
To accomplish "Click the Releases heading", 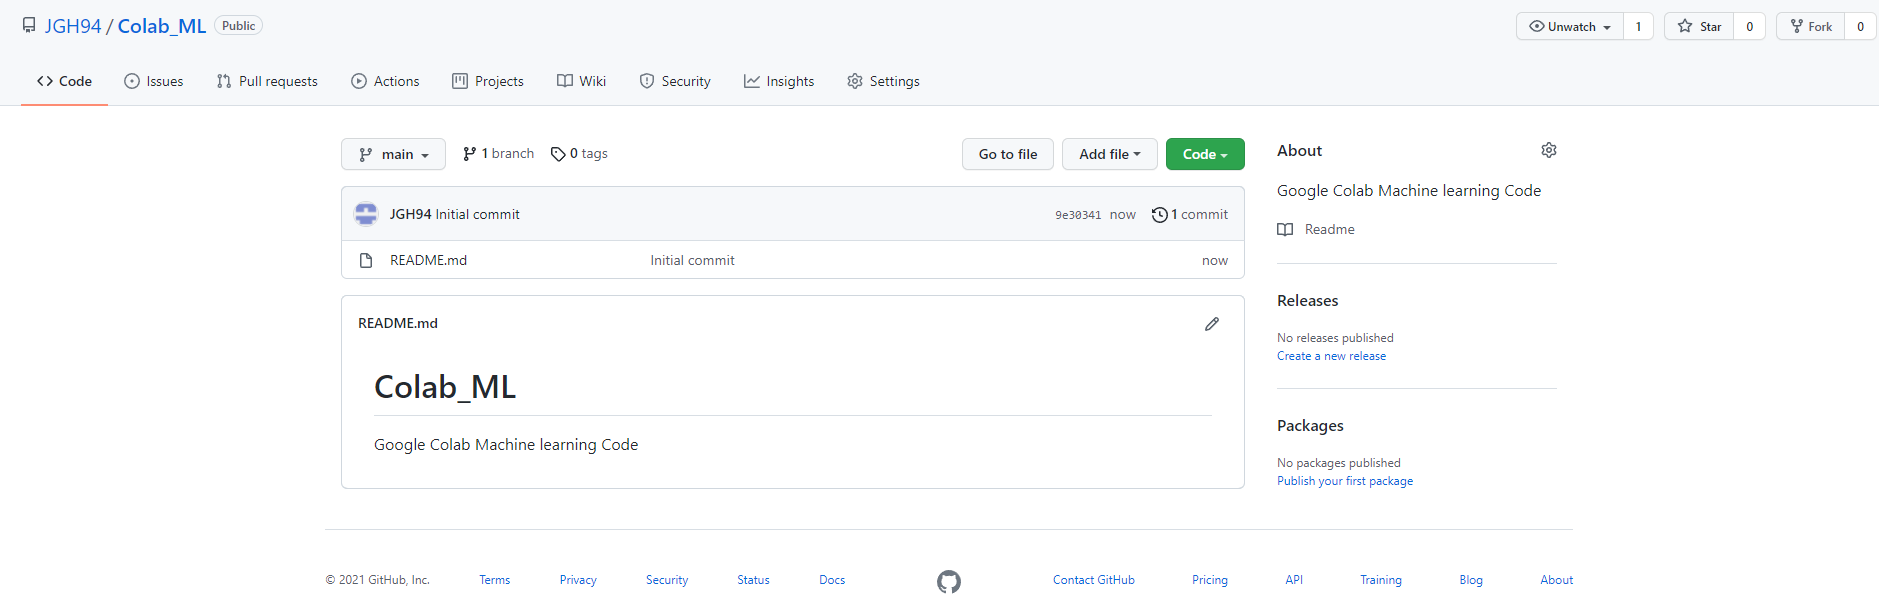I will (1307, 300).
